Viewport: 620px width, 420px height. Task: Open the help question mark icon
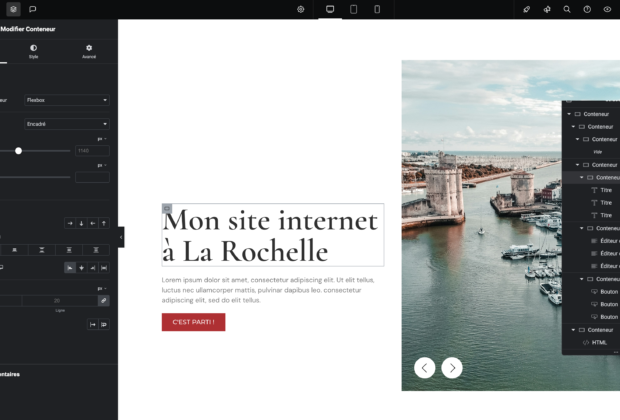coord(587,9)
